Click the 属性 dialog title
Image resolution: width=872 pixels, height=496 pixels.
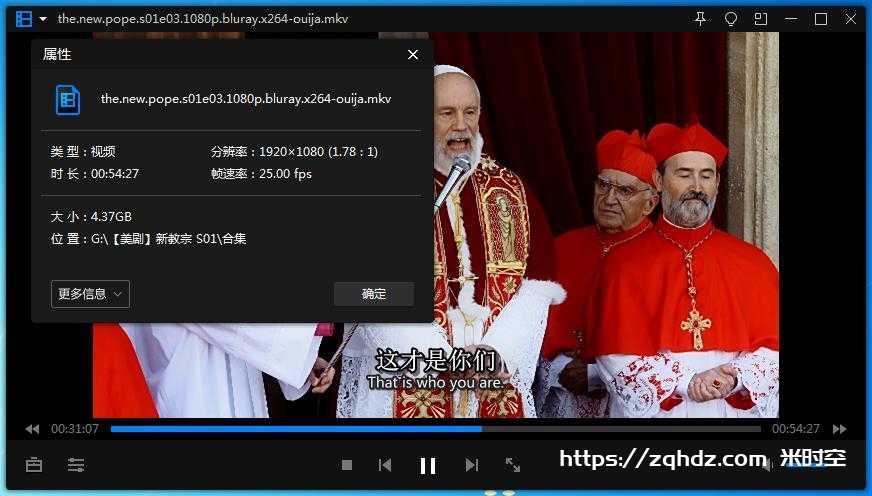pos(57,54)
